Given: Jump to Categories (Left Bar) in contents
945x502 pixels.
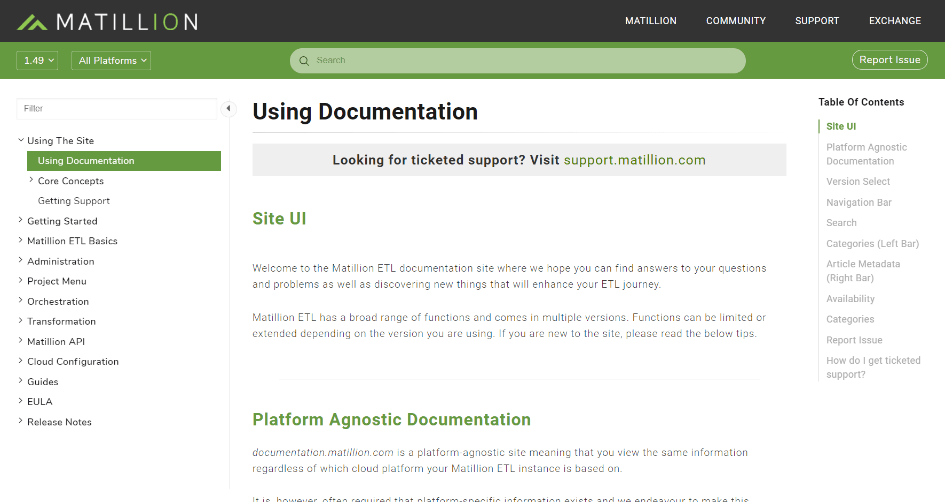Looking at the screenshot, I should [872, 243].
